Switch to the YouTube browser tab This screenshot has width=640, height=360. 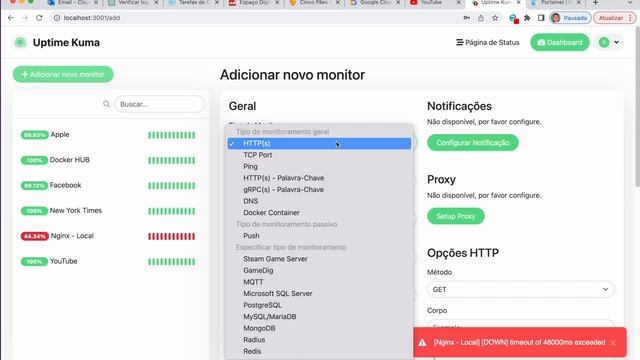(x=436, y=3)
